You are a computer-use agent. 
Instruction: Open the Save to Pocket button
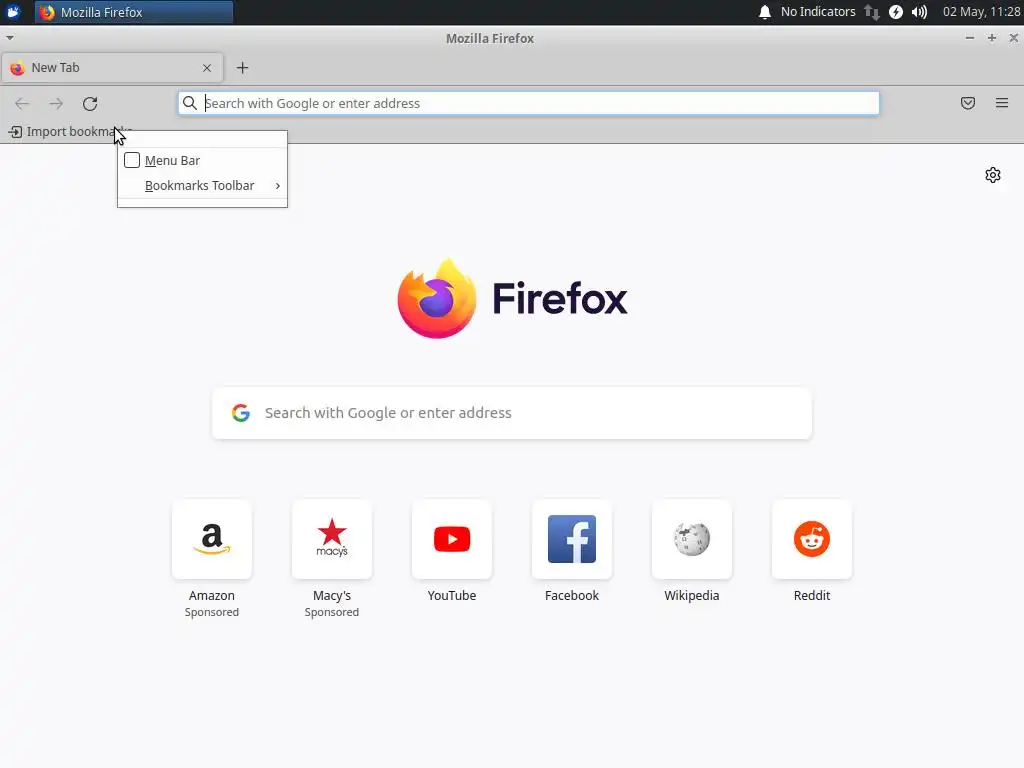(x=968, y=103)
